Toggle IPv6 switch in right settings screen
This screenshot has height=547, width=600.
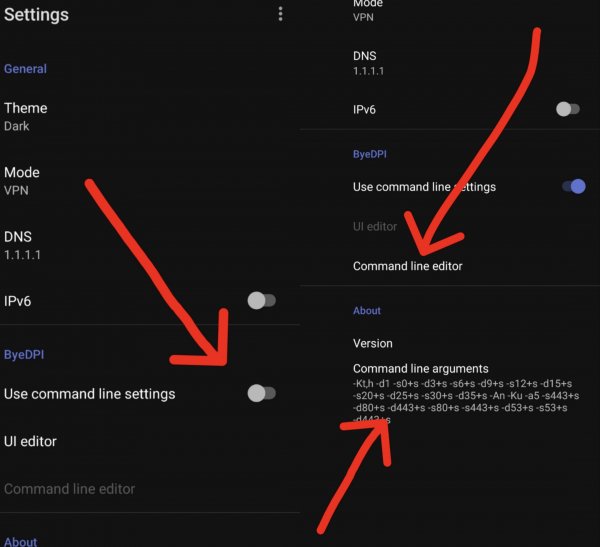coord(568,109)
